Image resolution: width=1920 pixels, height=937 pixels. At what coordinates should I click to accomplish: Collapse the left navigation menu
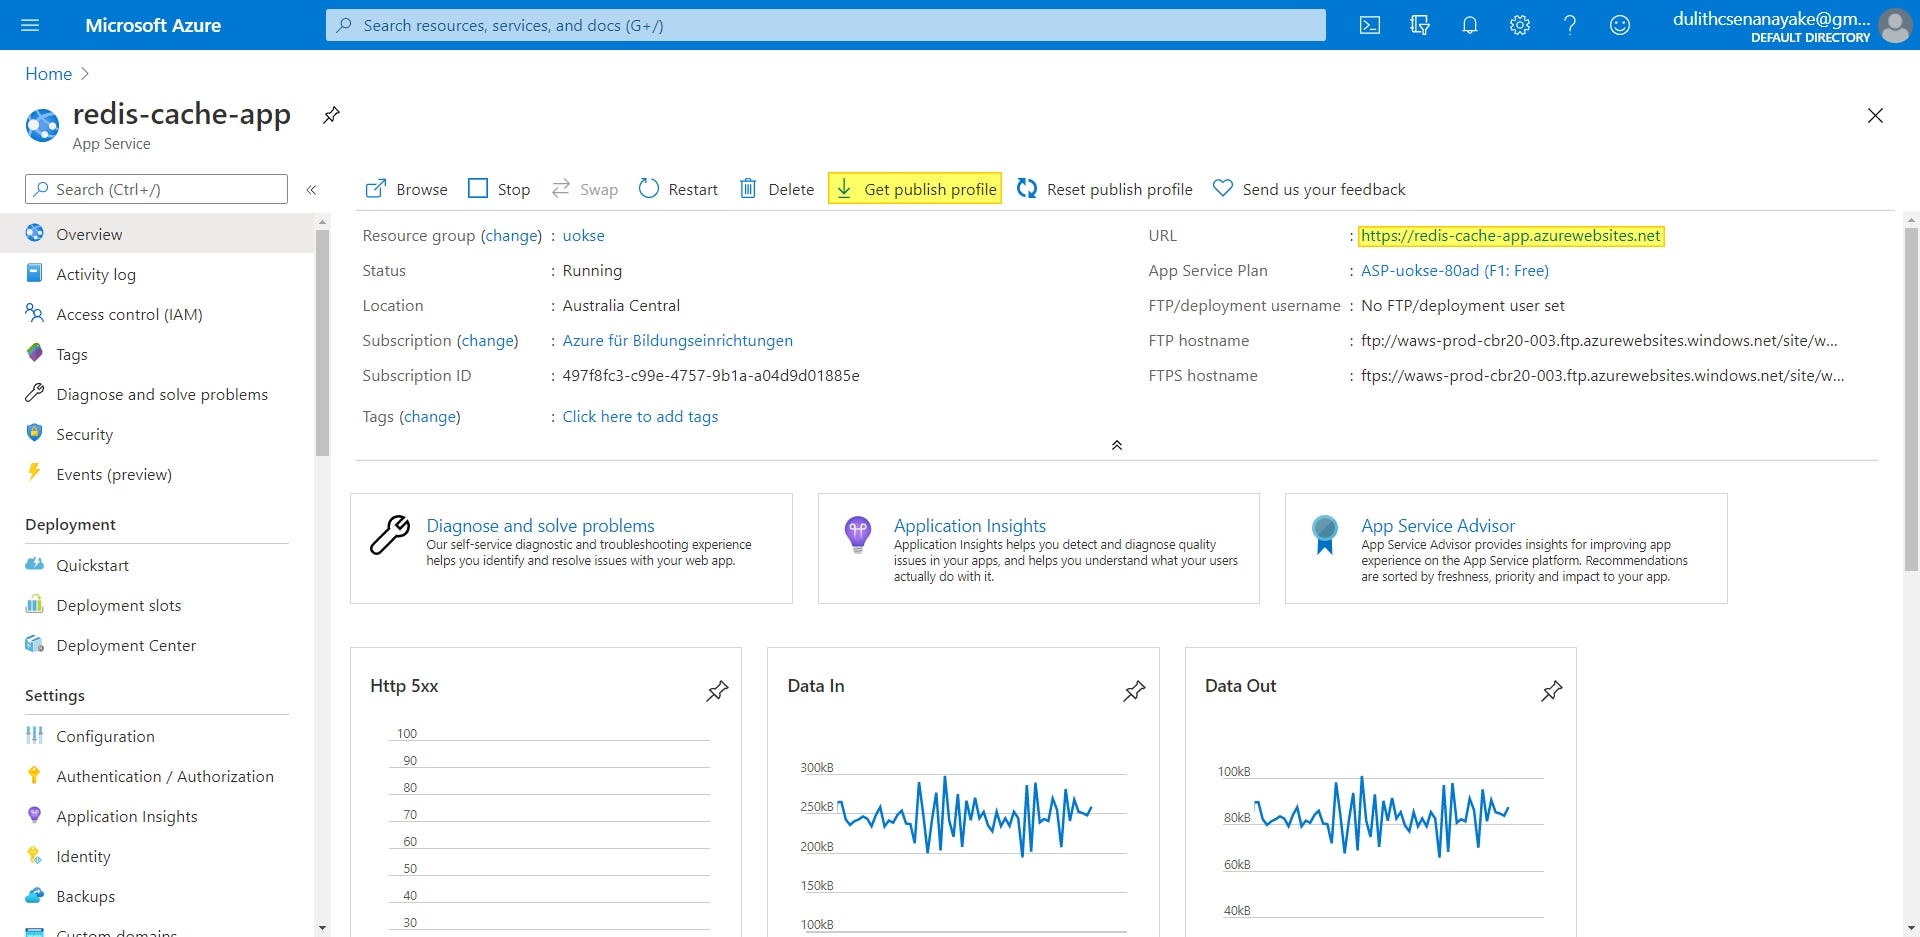(x=311, y=189)
